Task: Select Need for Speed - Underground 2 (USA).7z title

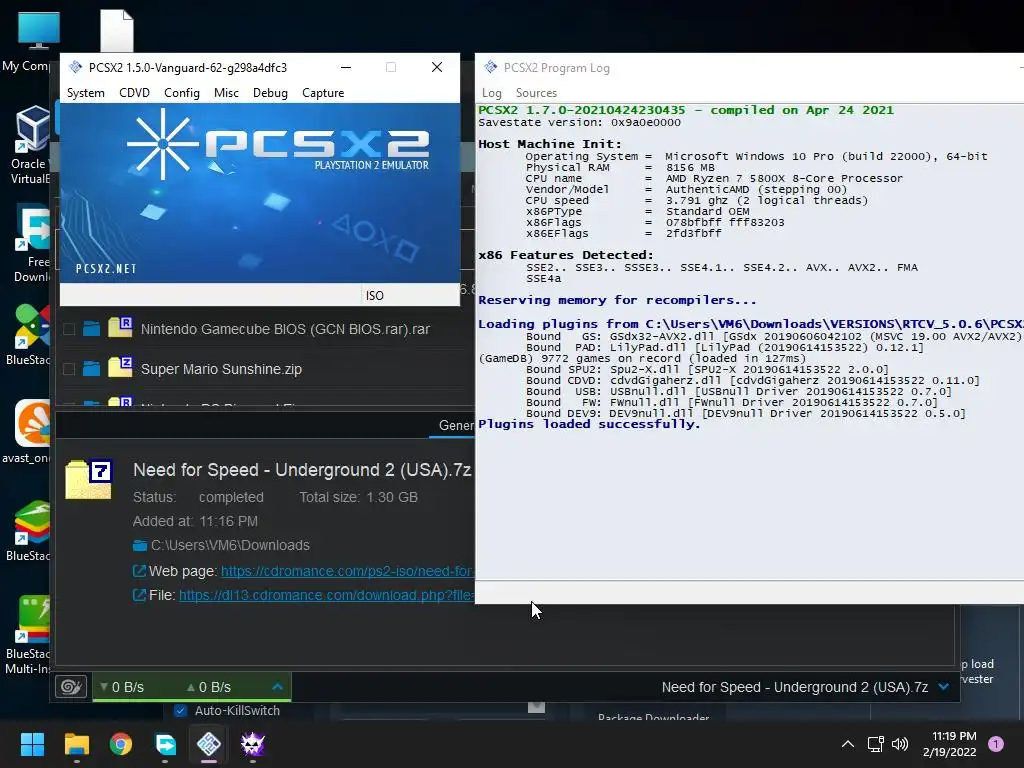Action: pyautogui.click(x=302, y=470)
